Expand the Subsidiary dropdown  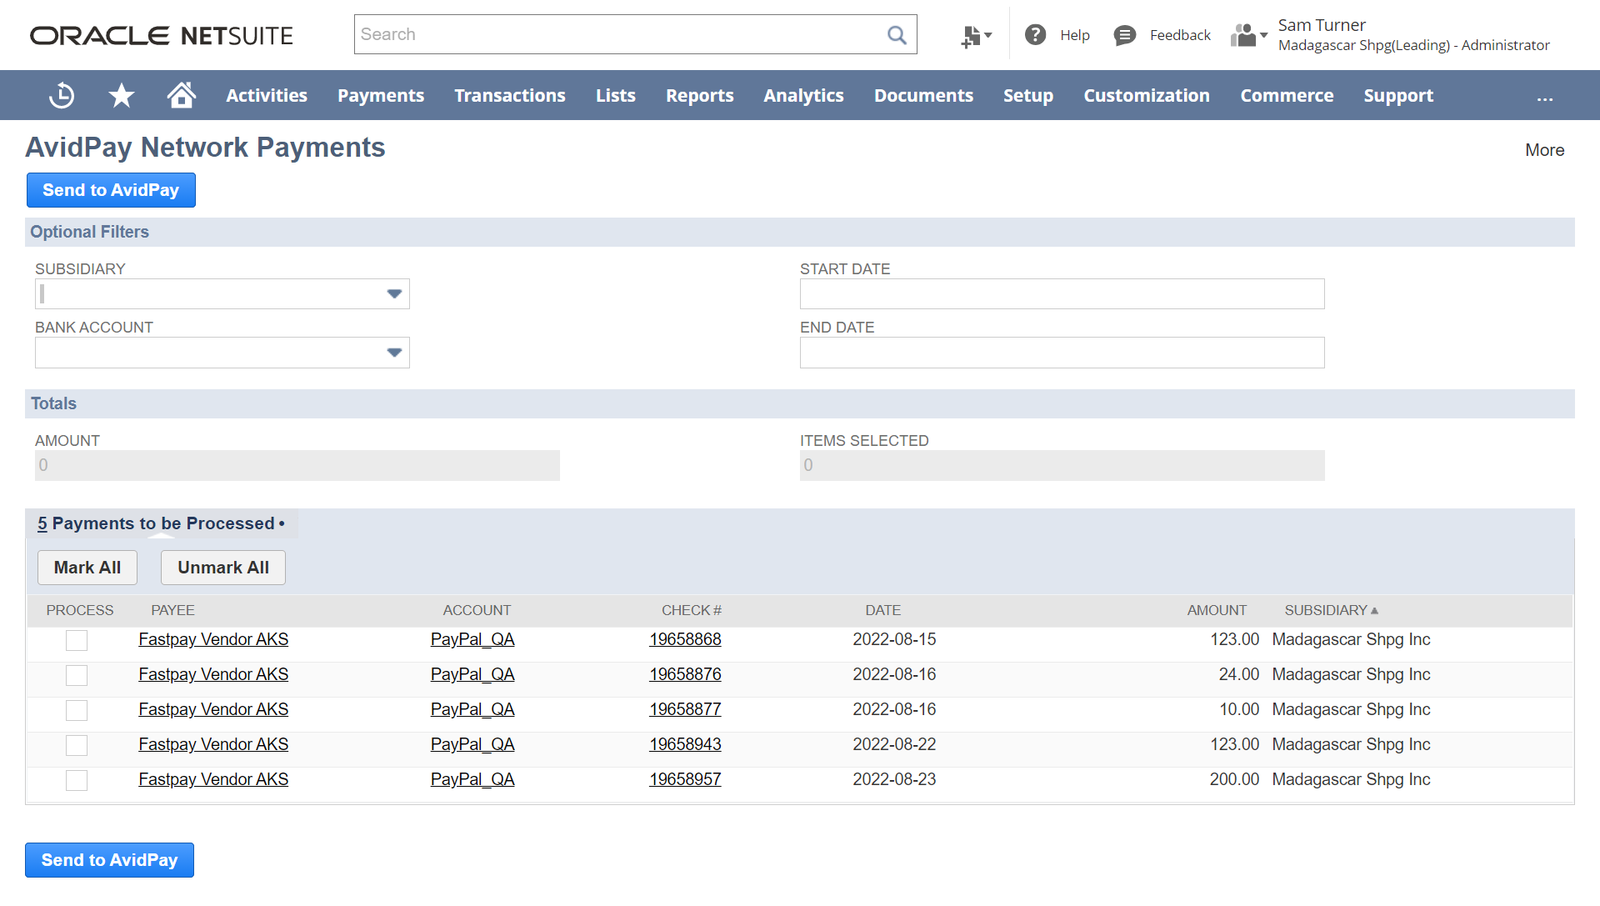[394, 294]
